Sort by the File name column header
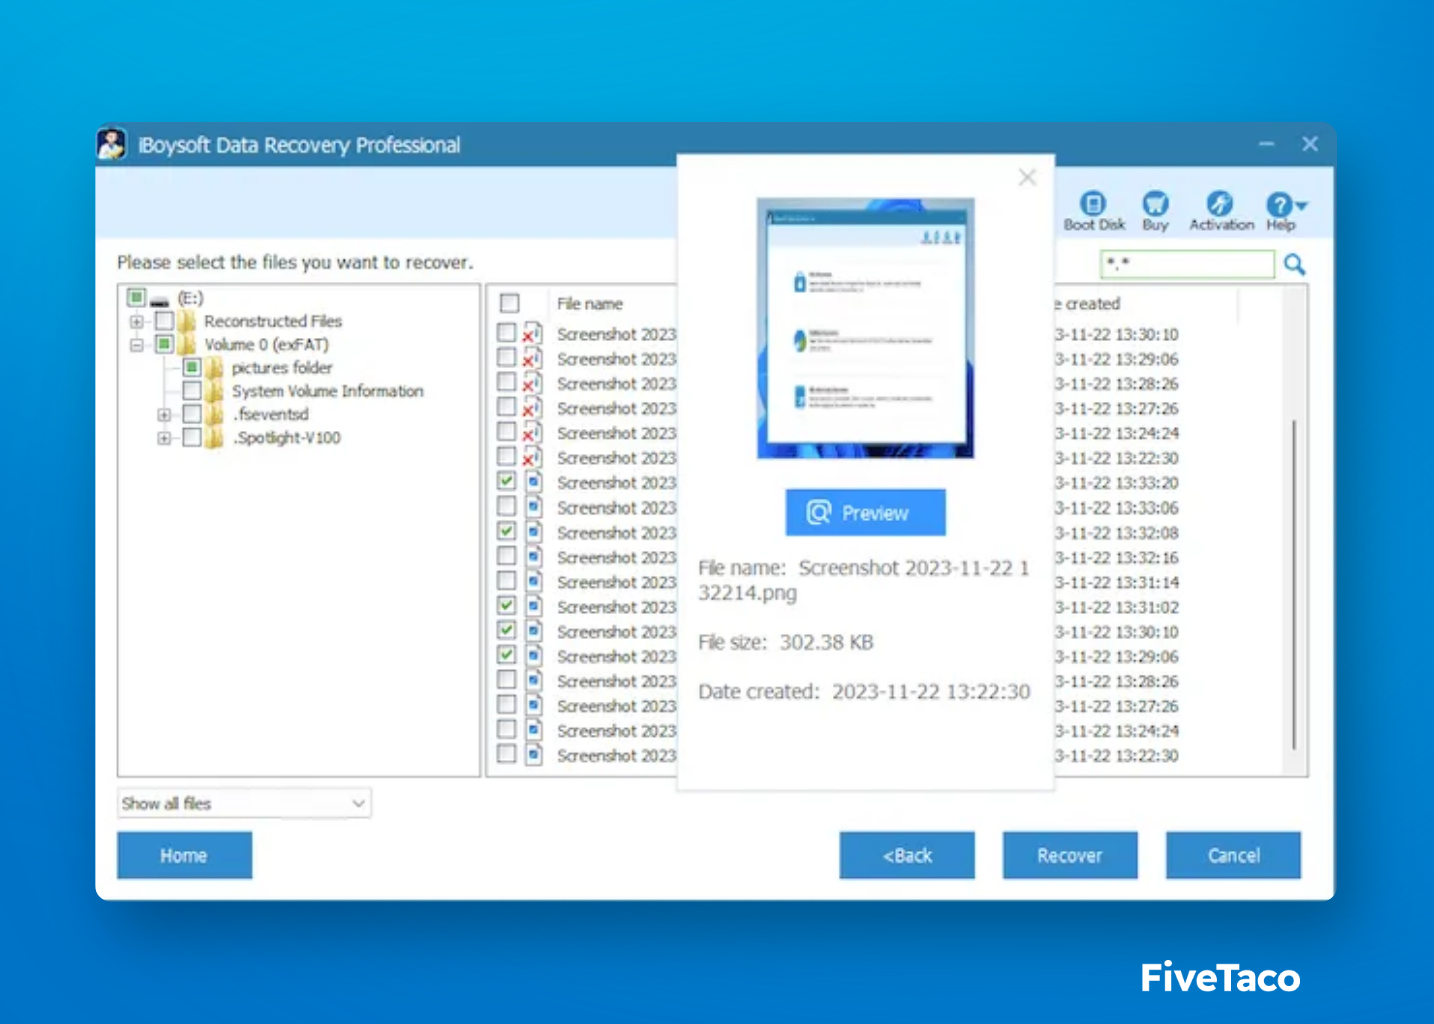 click(x=590, y=304)
